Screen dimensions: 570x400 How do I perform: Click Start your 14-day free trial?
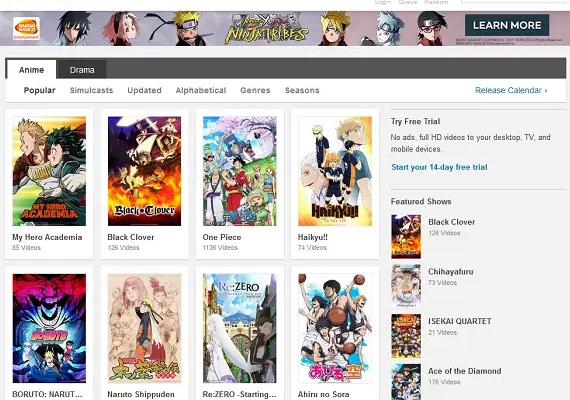click(x=439, y=167)
